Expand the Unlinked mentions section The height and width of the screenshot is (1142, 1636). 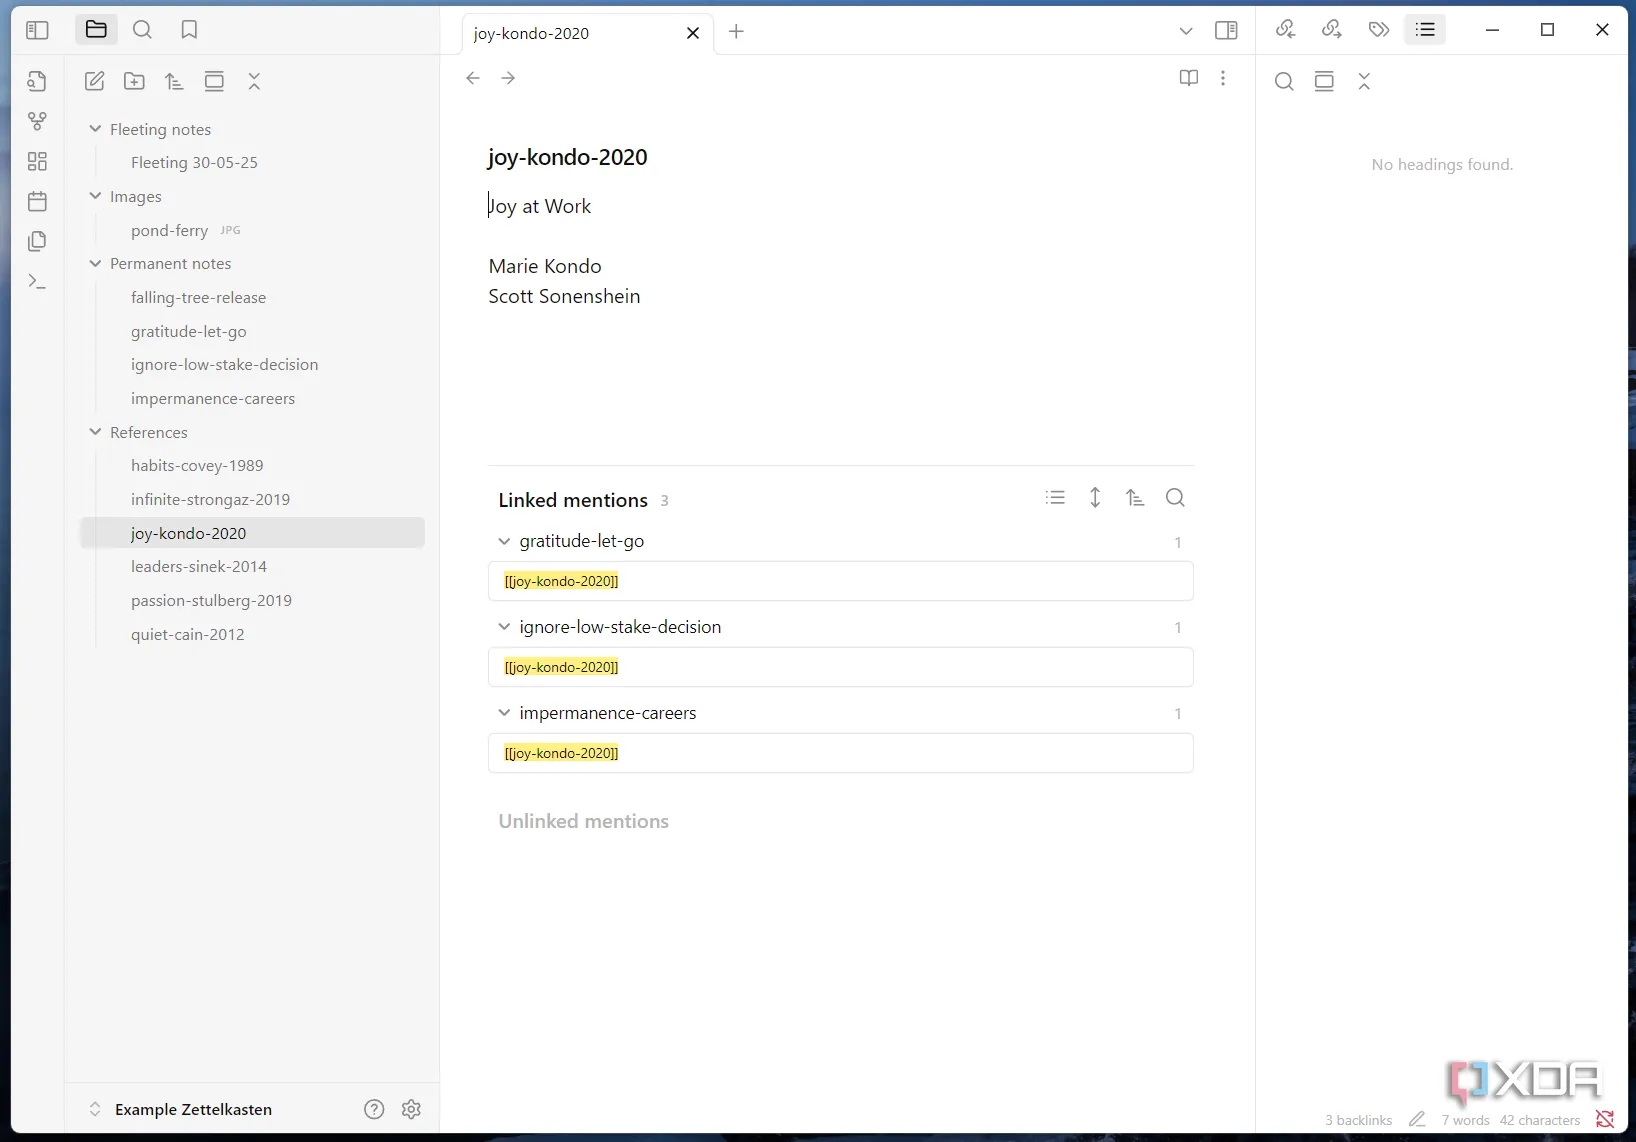tap(583, 821)
